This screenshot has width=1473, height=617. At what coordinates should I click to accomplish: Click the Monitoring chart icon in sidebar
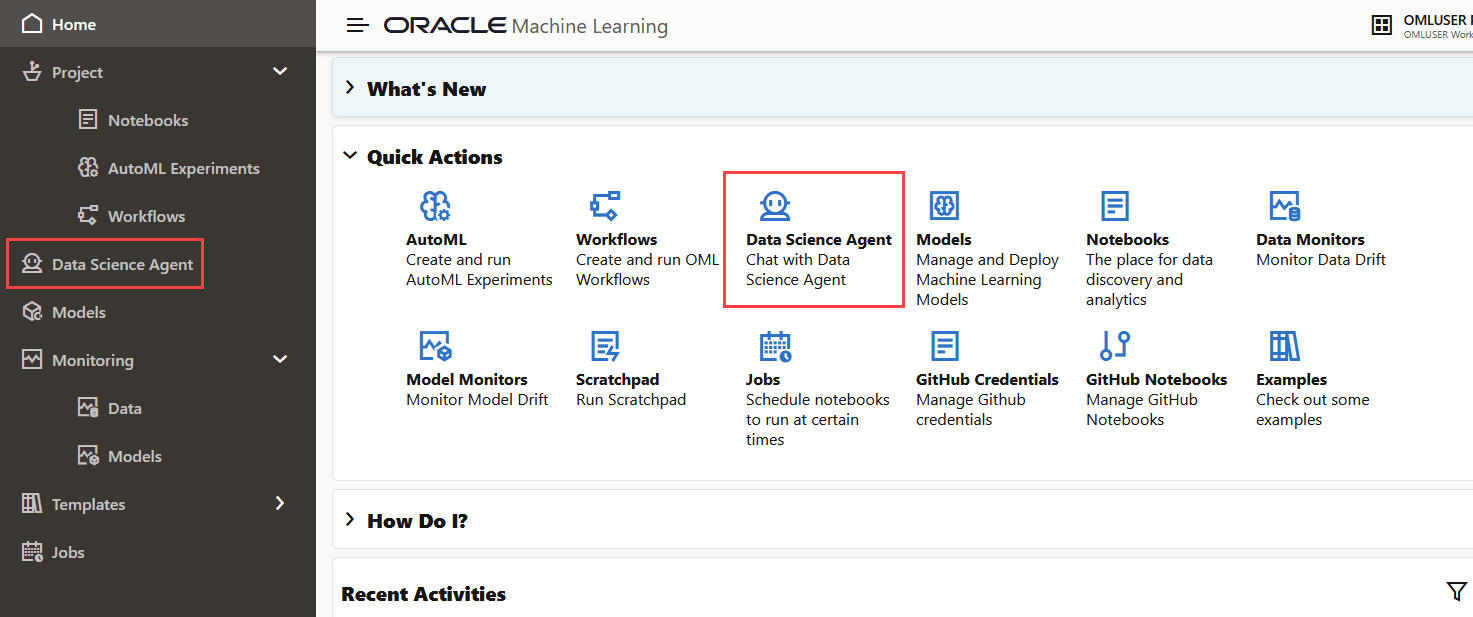tap(32, 360)
